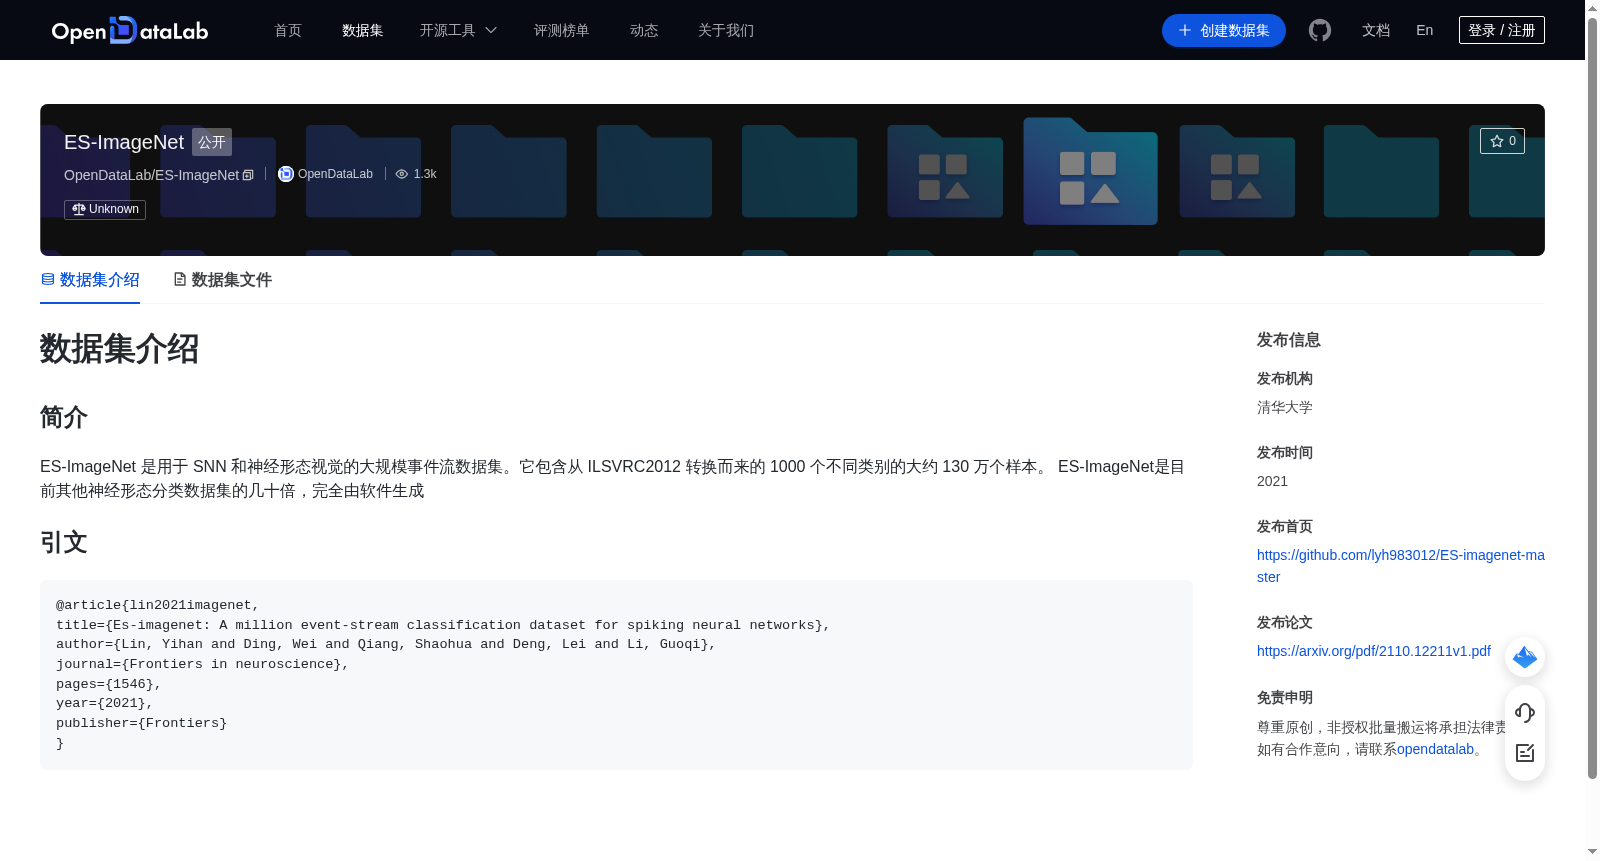Open the 文档 link

(x=1376, y=30)
